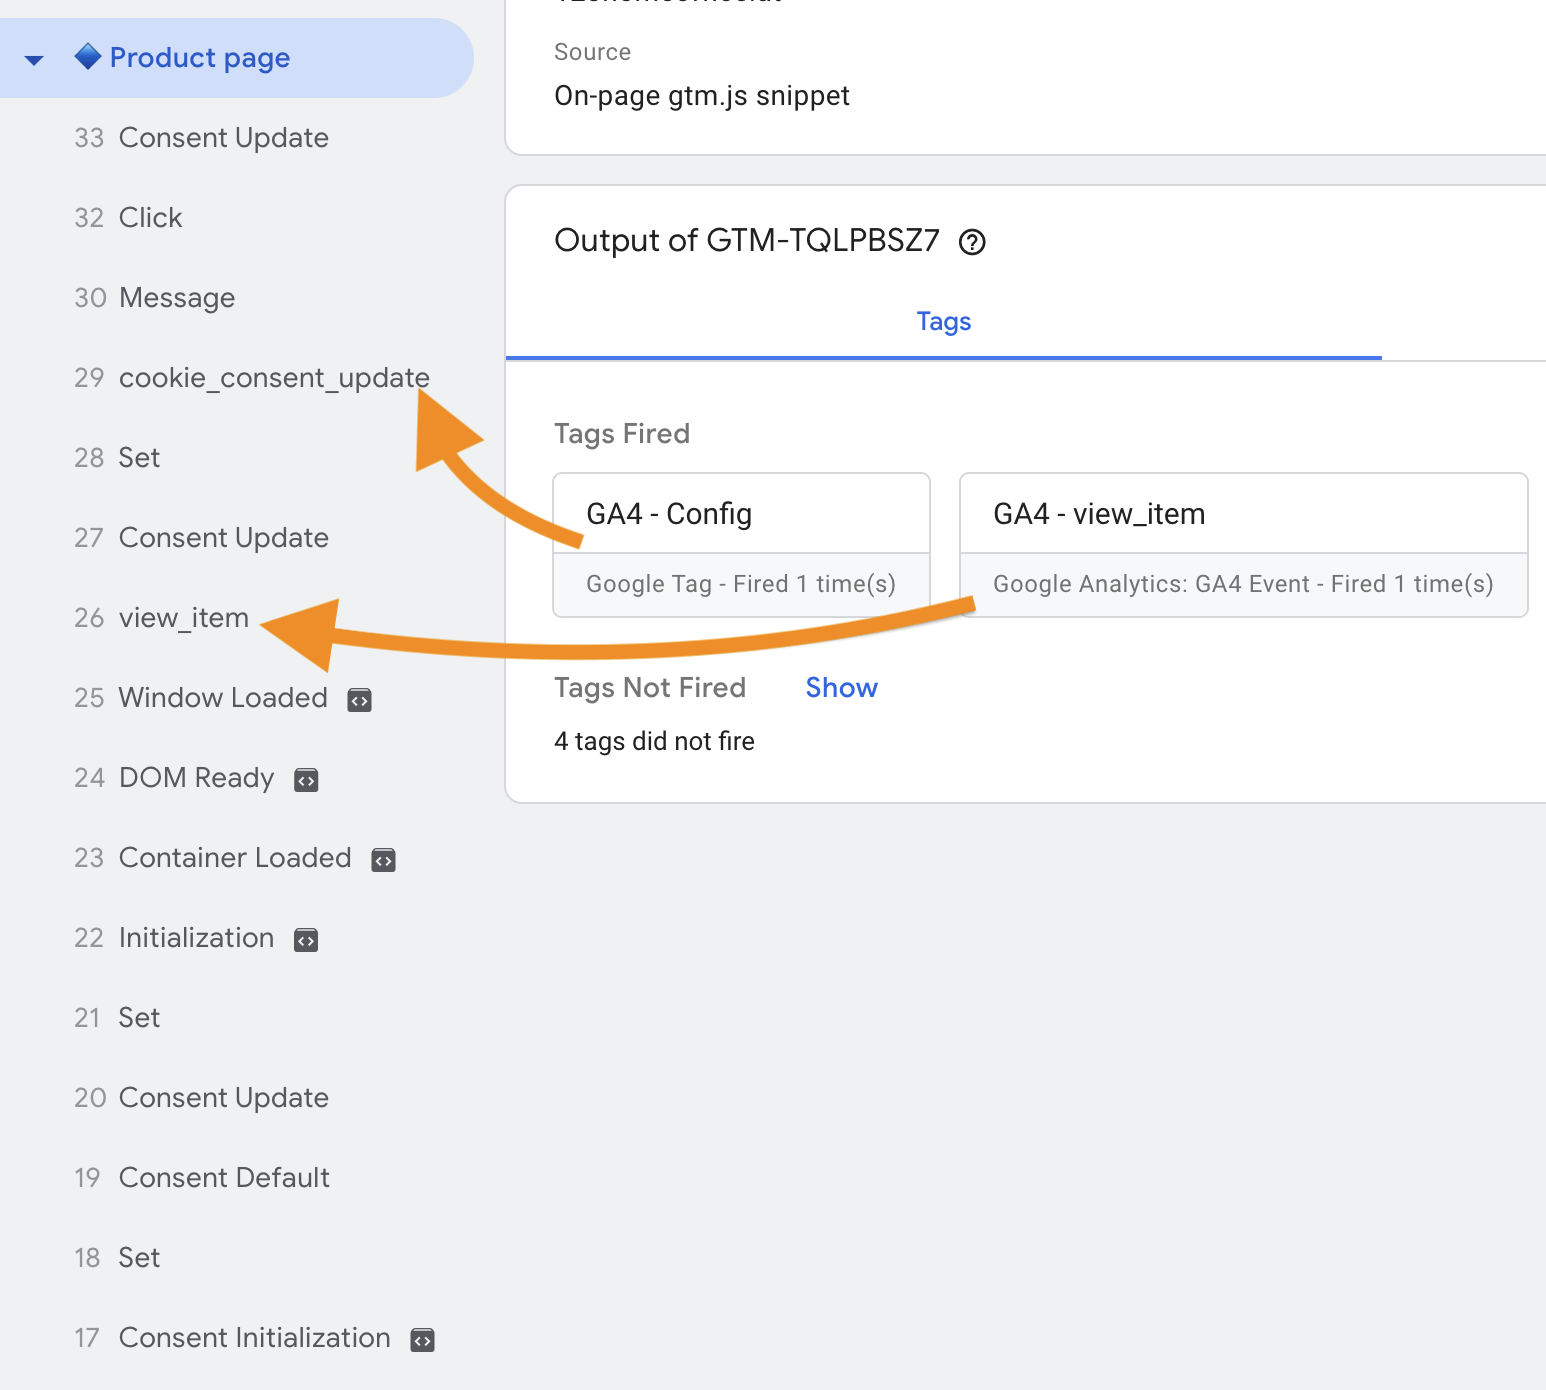Open the Message event in the sidebar
The image size is (1546, 1390).
[x=176, y=297]
